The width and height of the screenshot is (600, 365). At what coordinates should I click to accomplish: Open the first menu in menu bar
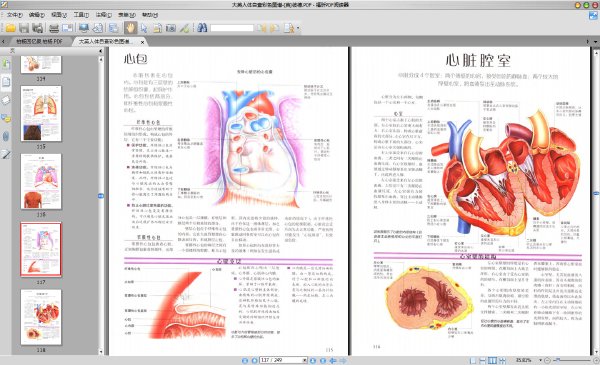tap(14, 15)
